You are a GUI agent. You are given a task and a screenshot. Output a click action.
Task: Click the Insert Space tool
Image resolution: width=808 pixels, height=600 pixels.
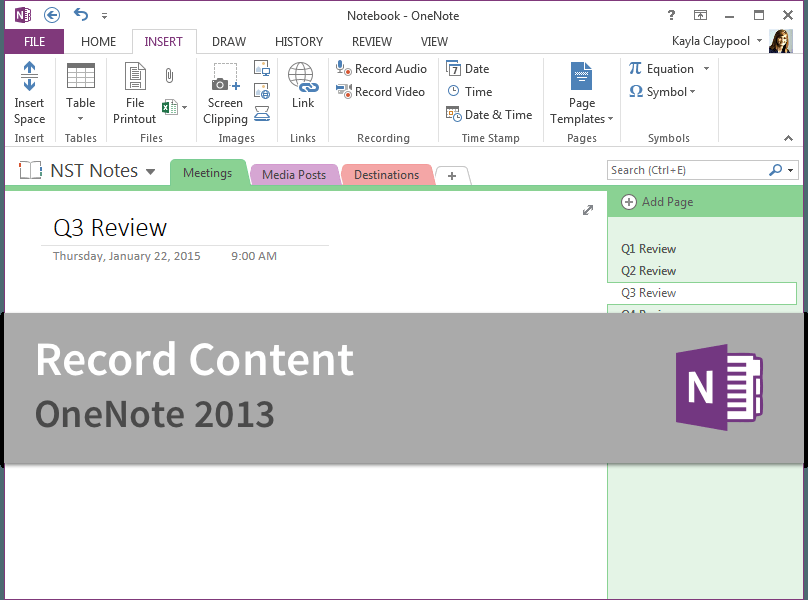tap(29, 93)
